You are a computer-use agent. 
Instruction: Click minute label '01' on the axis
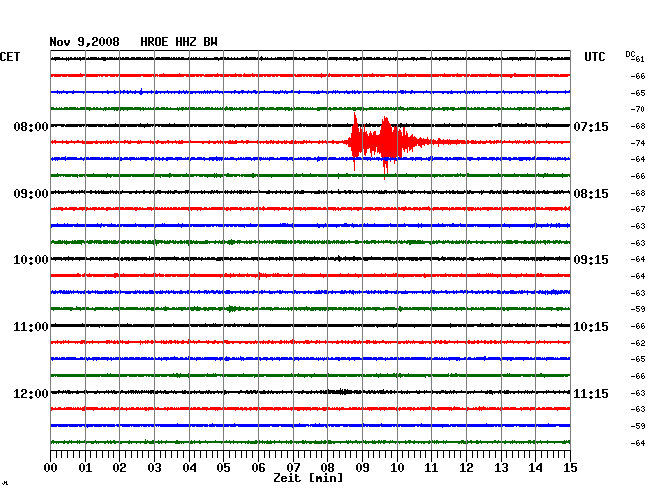pos(85,468)
